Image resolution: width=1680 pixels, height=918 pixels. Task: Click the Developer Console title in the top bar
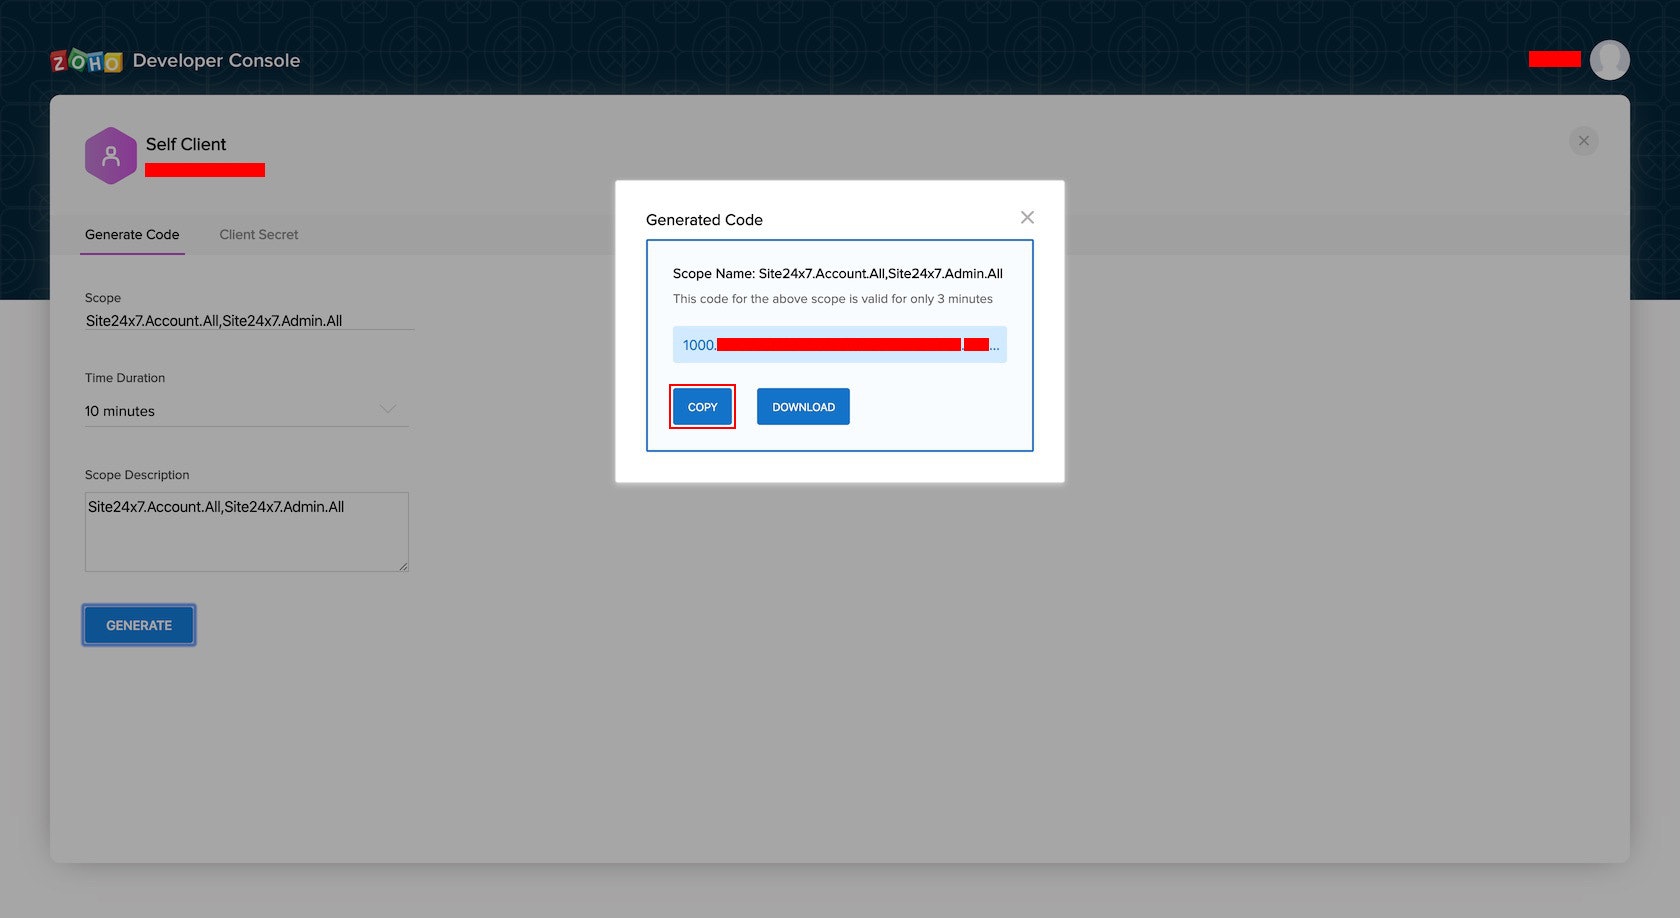216,60
